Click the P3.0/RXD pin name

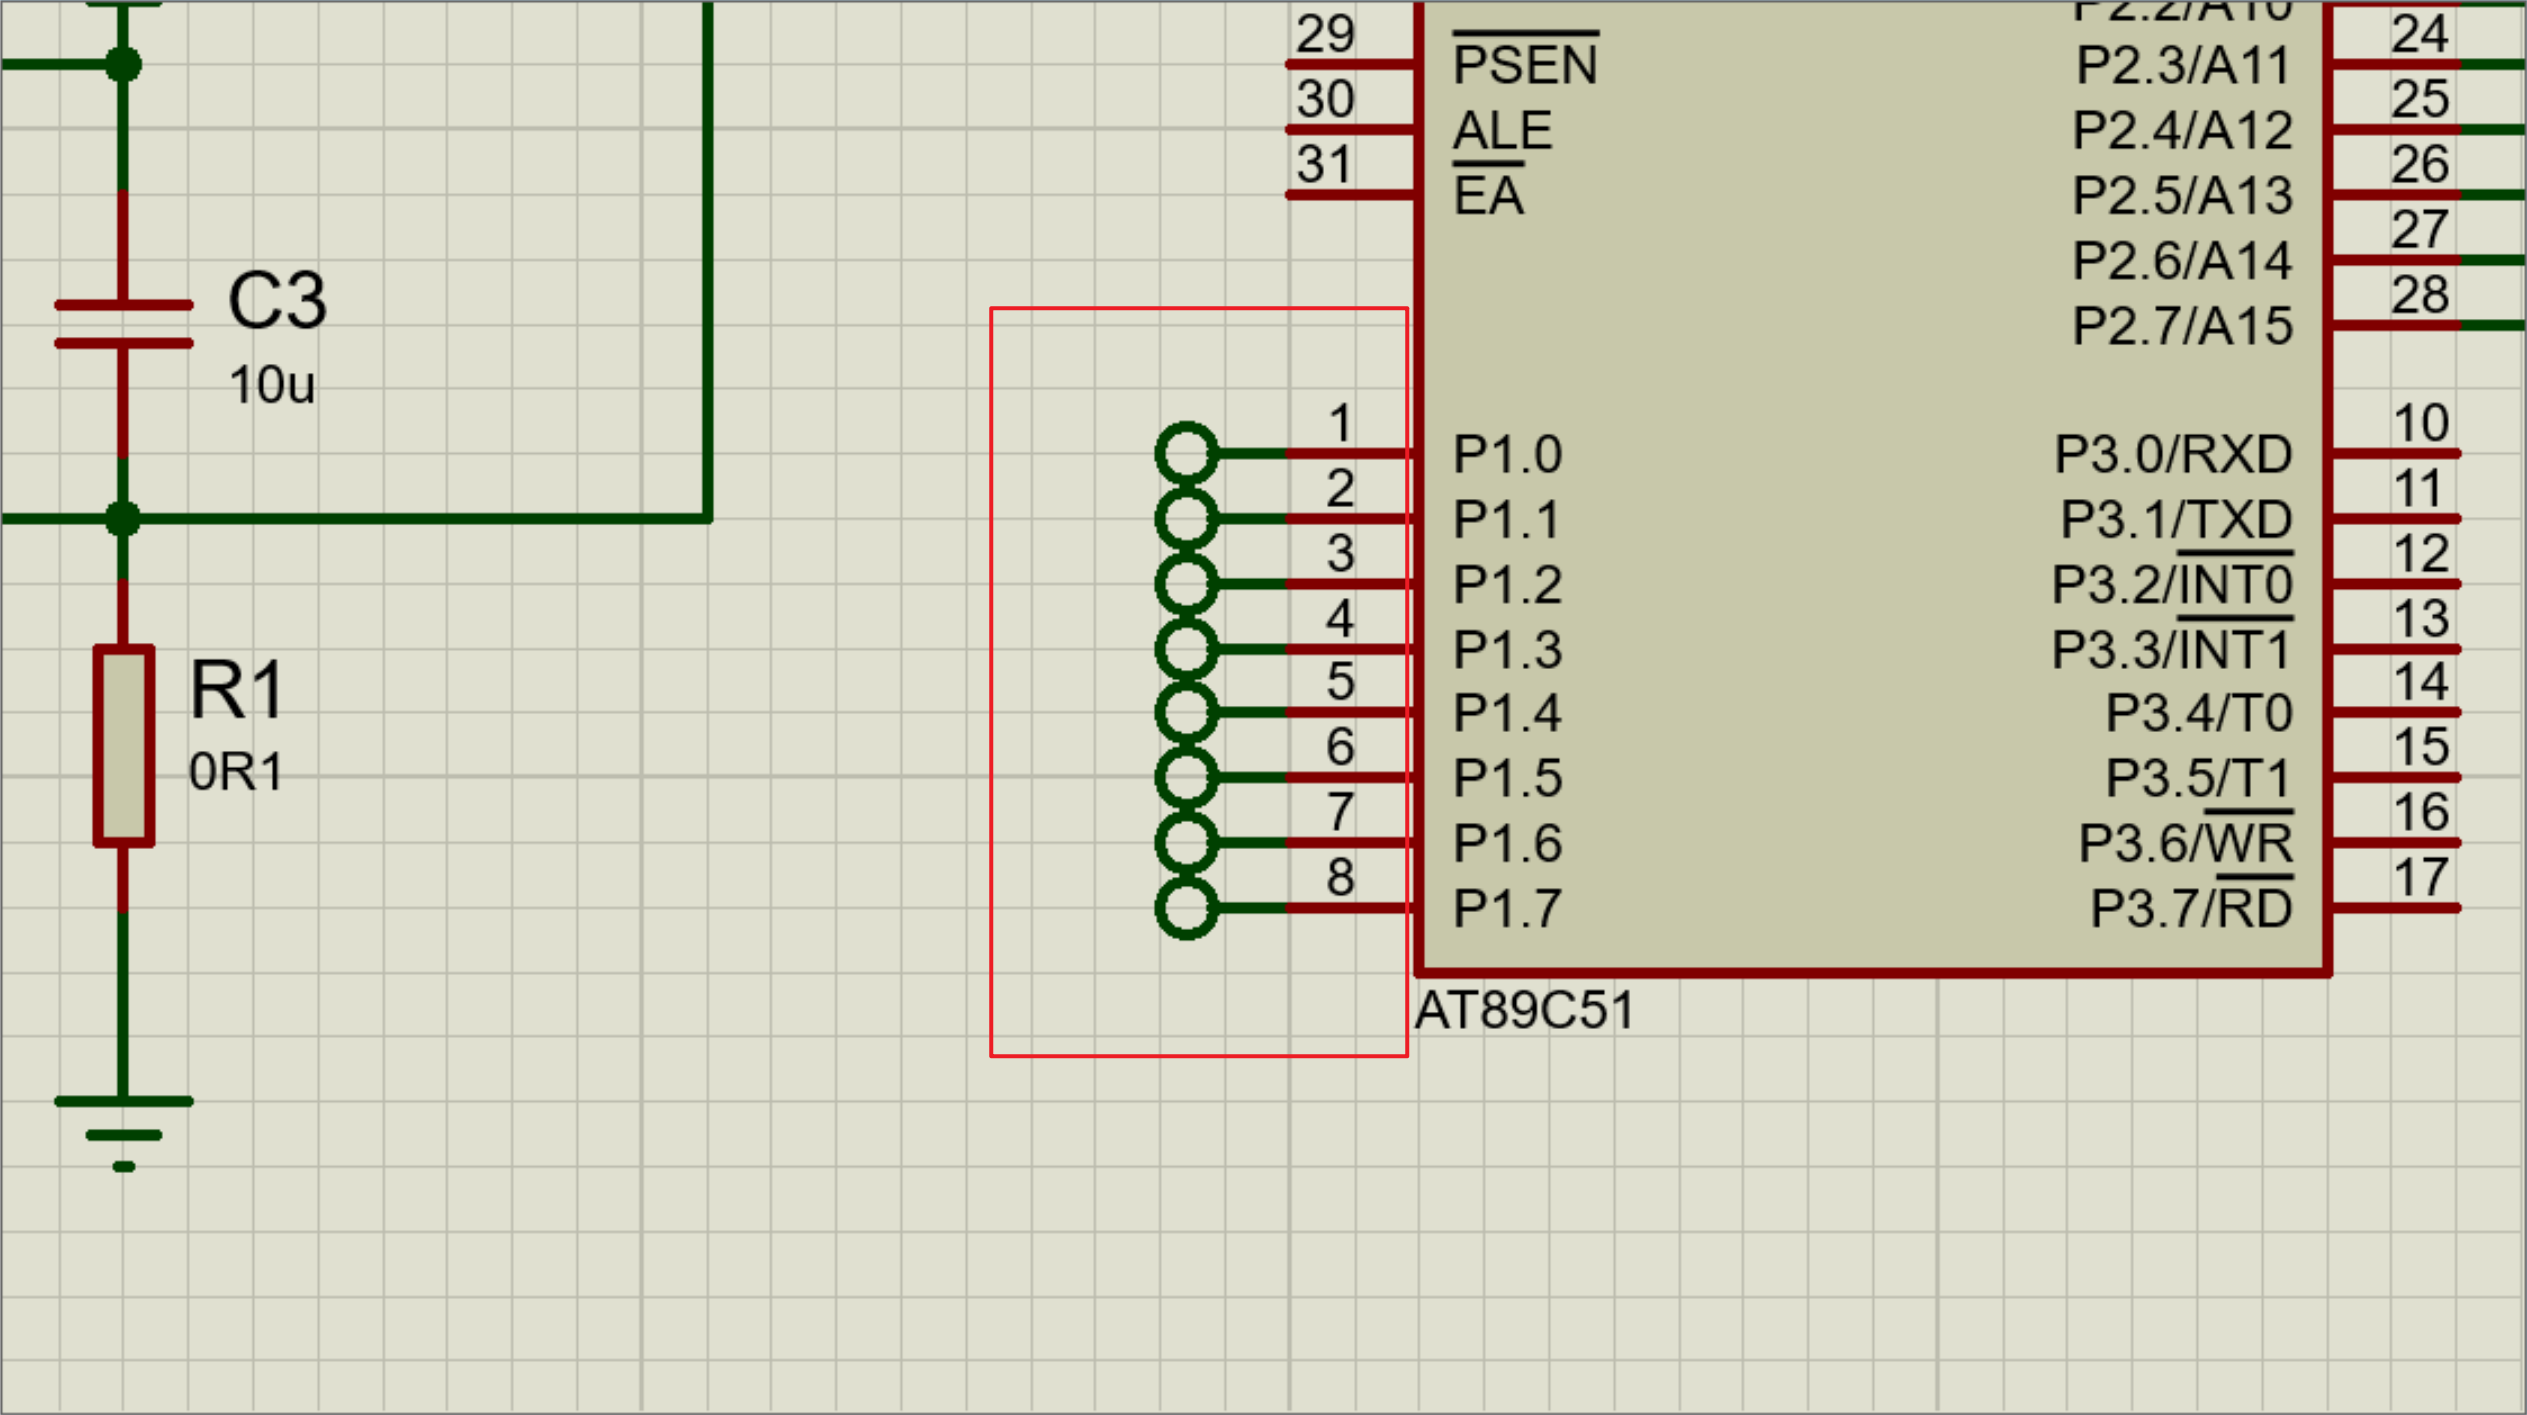click(x=2172, y=454)
